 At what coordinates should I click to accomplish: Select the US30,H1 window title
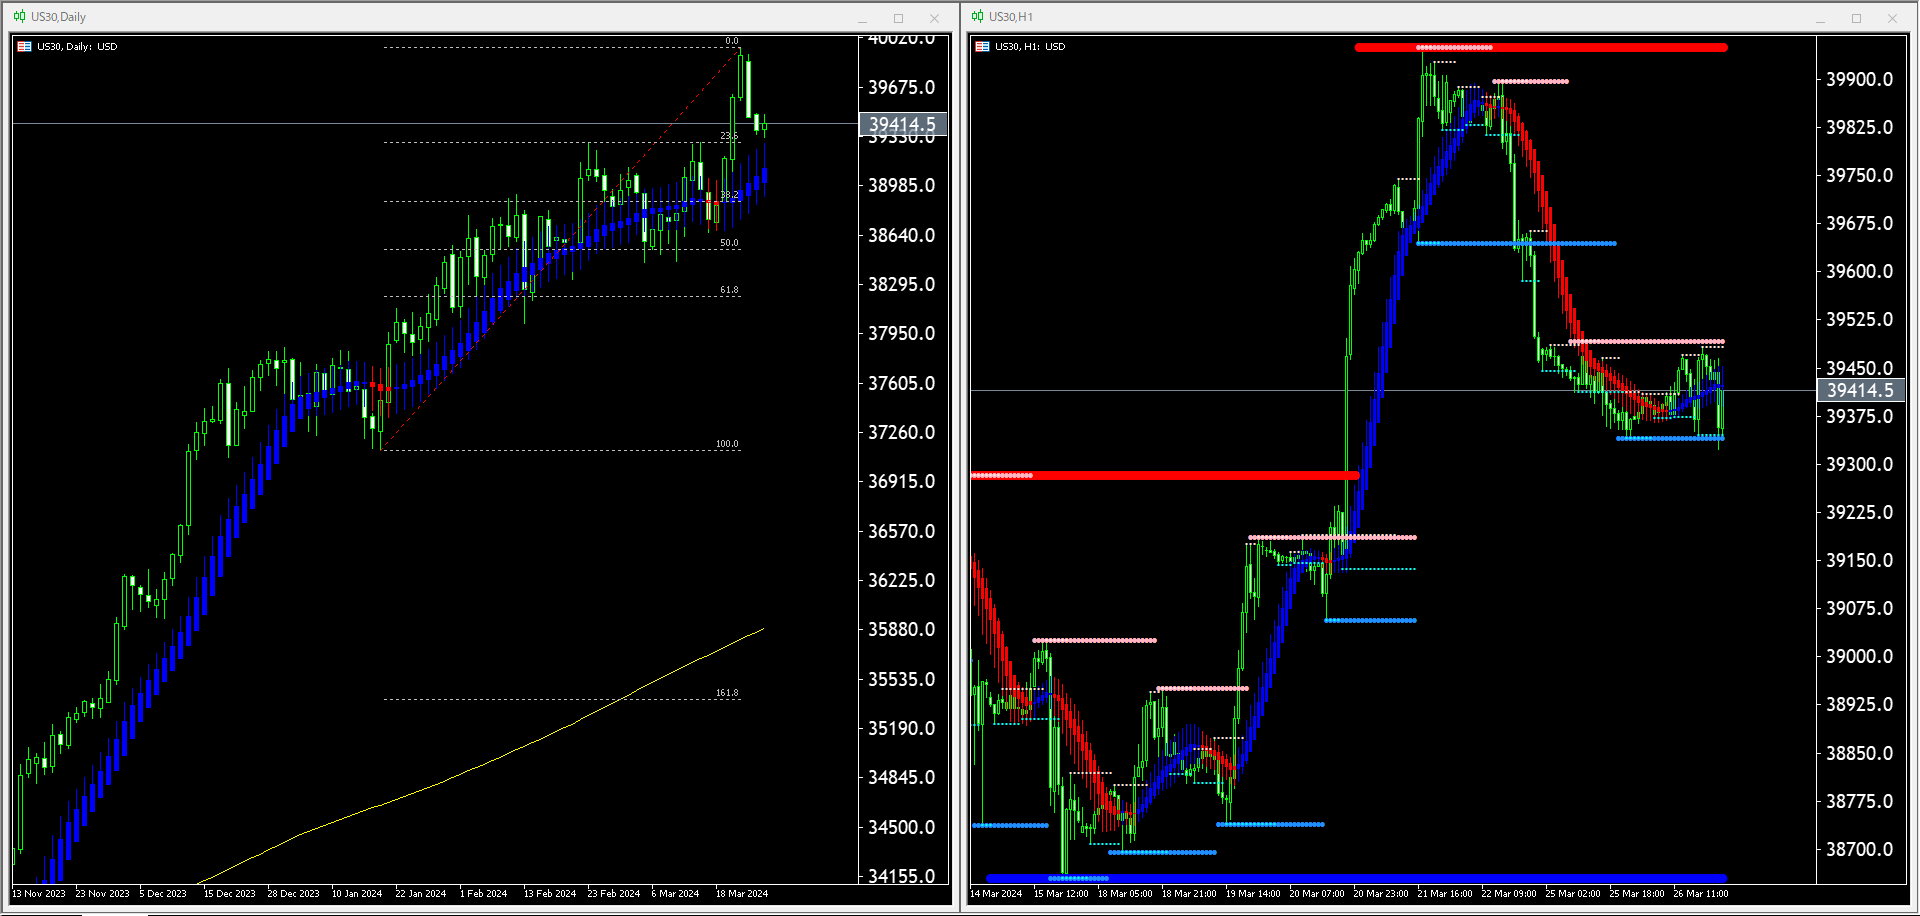coord(1011,17)
